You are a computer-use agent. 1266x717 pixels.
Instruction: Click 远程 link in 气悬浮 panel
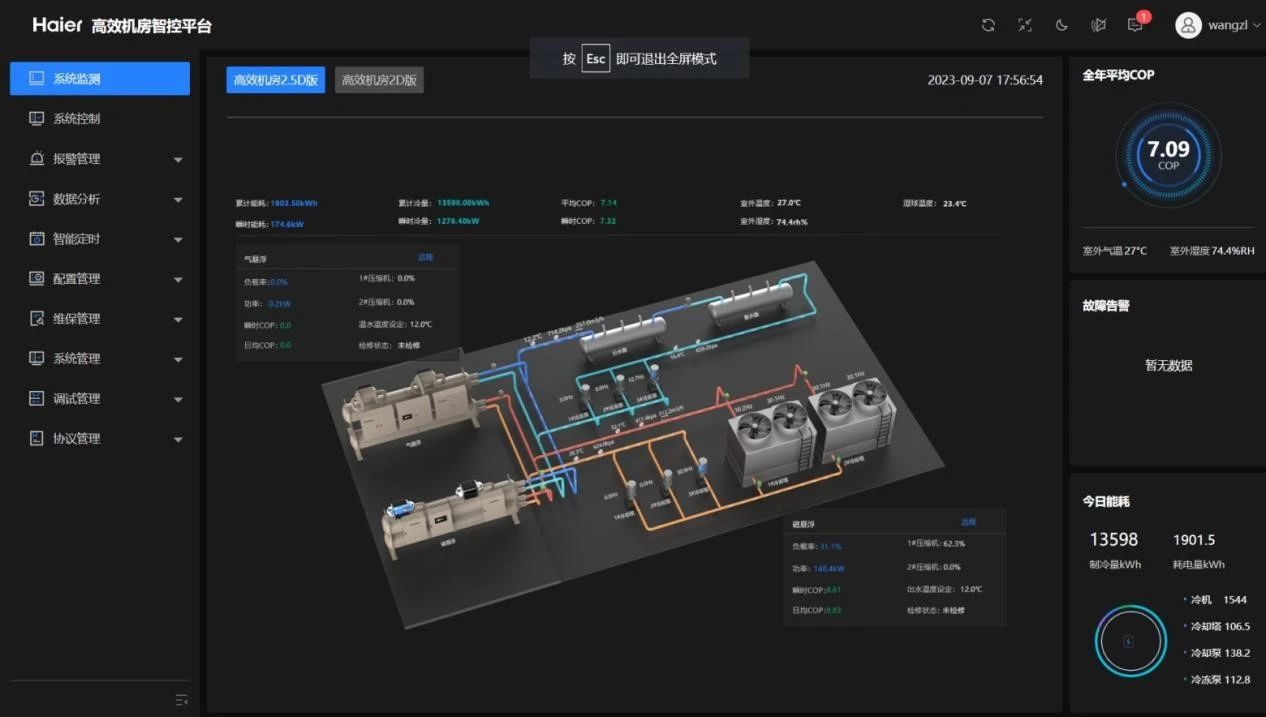point(425,257)
